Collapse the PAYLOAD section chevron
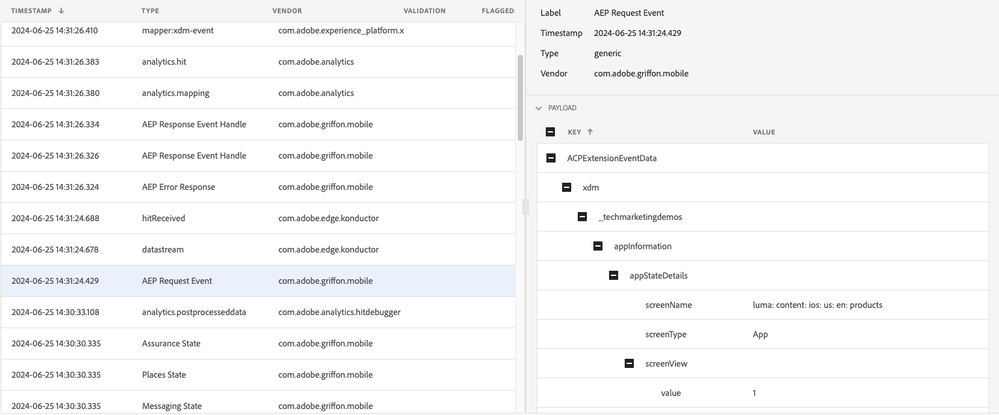This screenshot has width=999, height=415. point(539,108)
